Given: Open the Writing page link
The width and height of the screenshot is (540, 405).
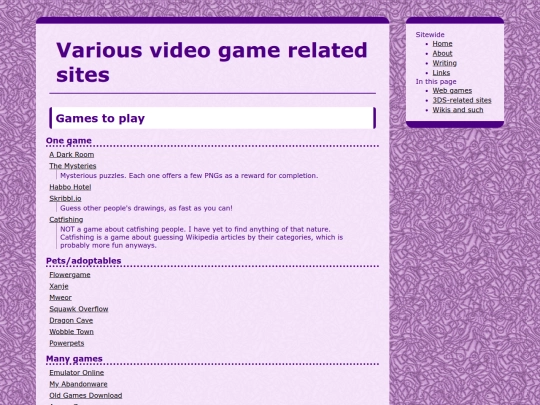Looking at the screenshot, I should (x=445, y=63).
